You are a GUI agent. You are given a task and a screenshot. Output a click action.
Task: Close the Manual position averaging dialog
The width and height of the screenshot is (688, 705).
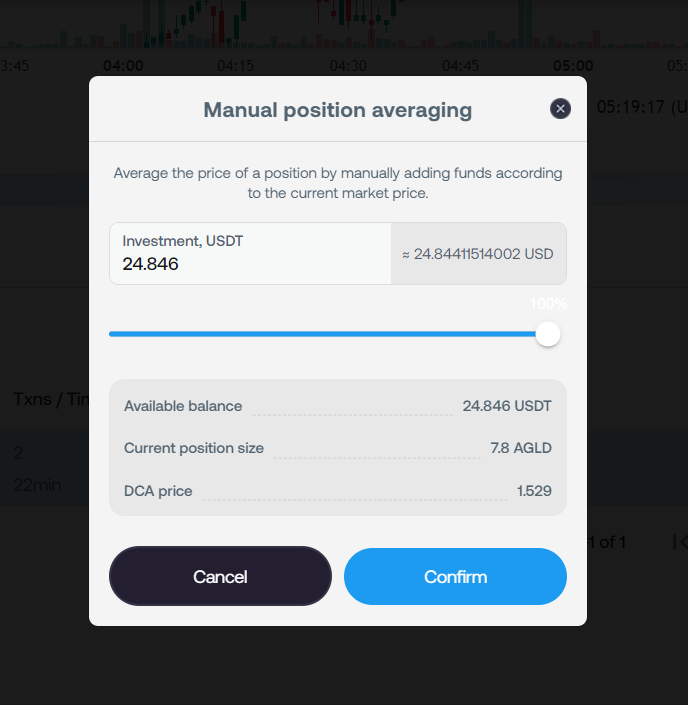coord(560,109)
